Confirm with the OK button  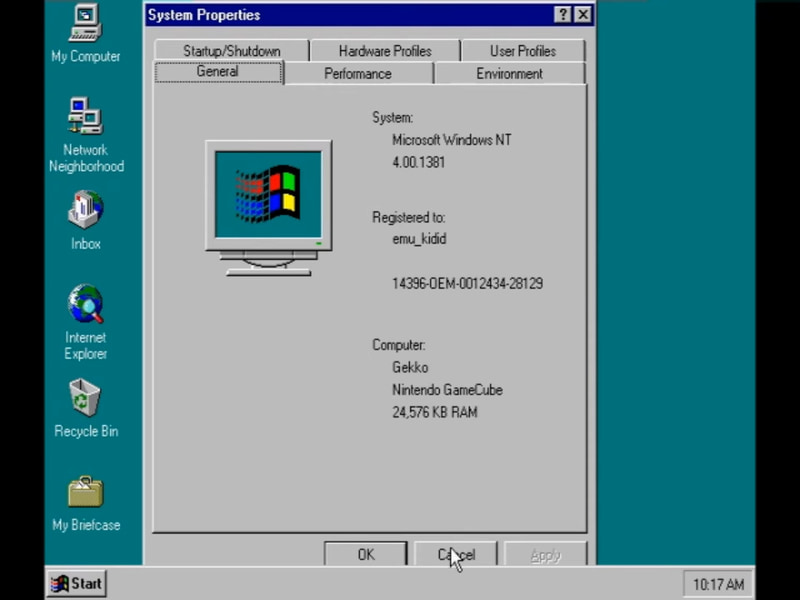pyautogui.click(x=366, y=554)
